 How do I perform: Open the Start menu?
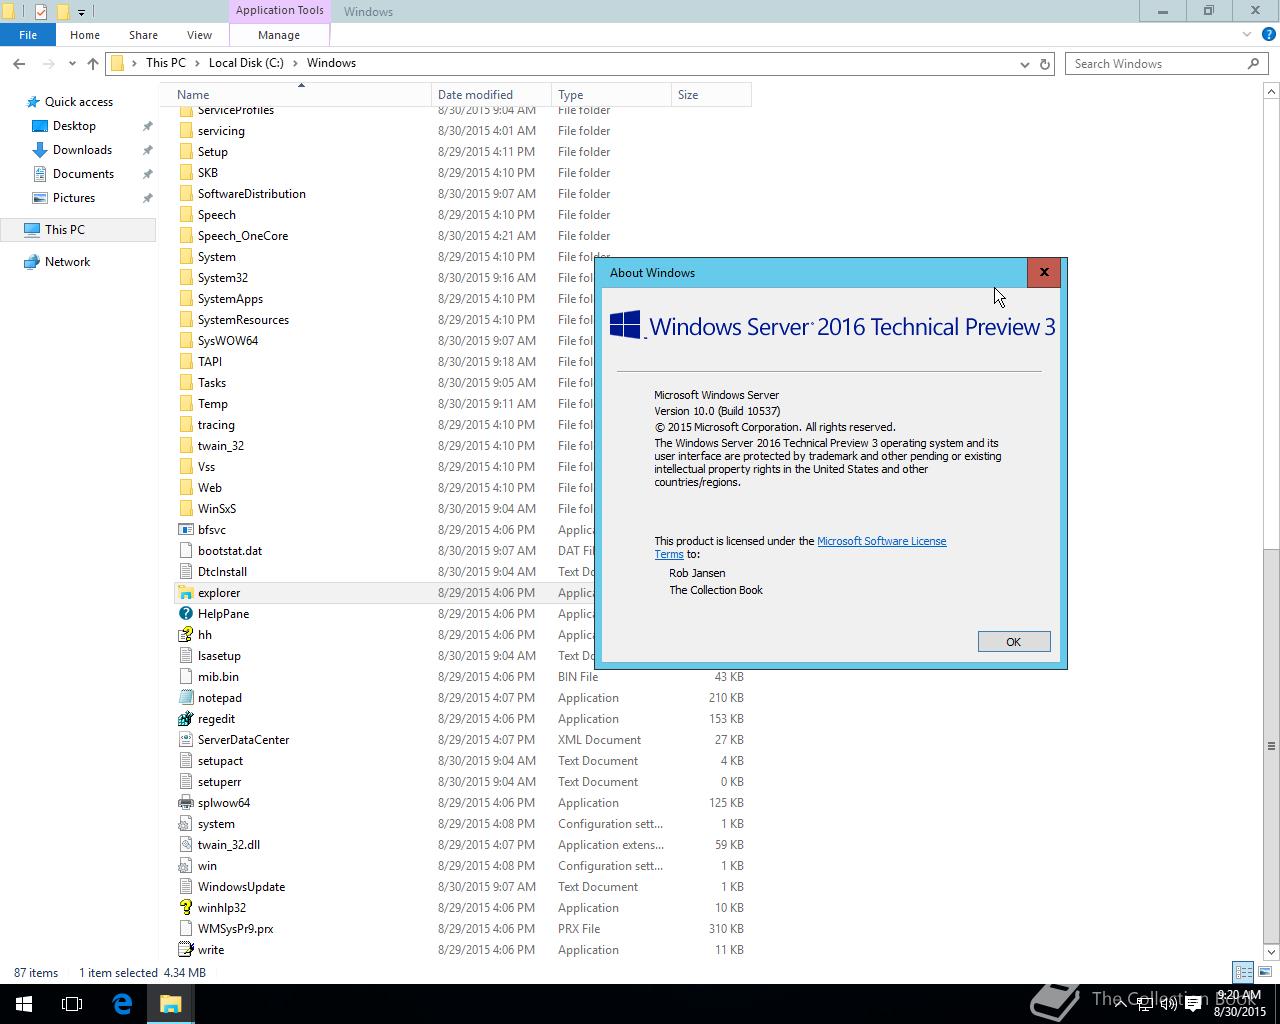pyautogui.click(x=24, y=1004)
